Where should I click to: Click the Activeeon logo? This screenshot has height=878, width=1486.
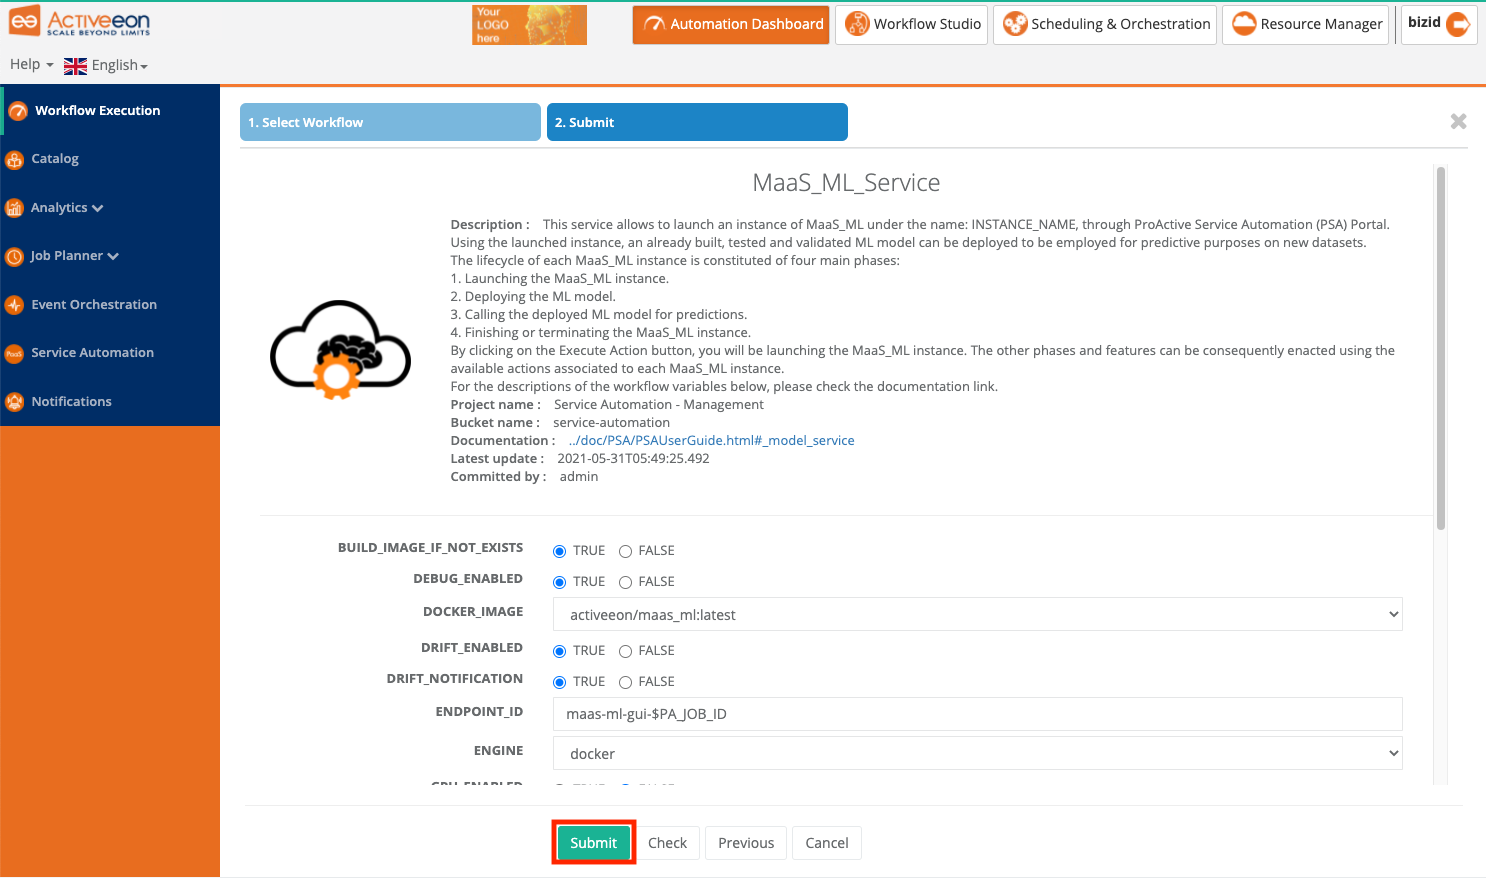(x=80, y=21)
